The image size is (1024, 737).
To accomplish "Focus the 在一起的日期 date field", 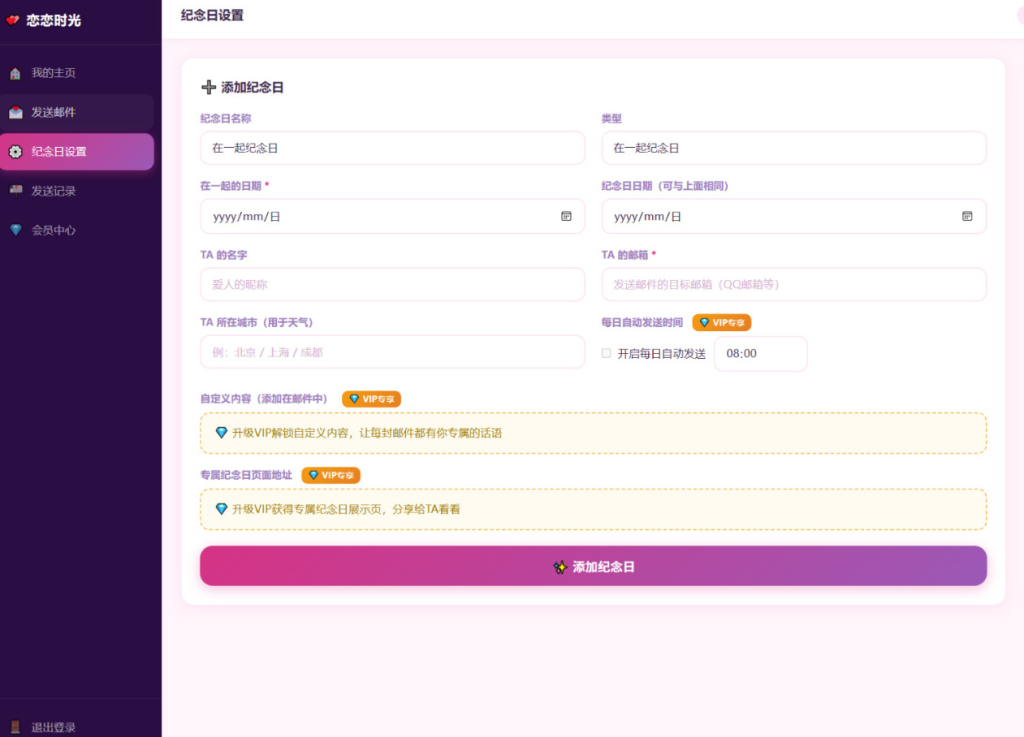I will (x=392, y=216).
